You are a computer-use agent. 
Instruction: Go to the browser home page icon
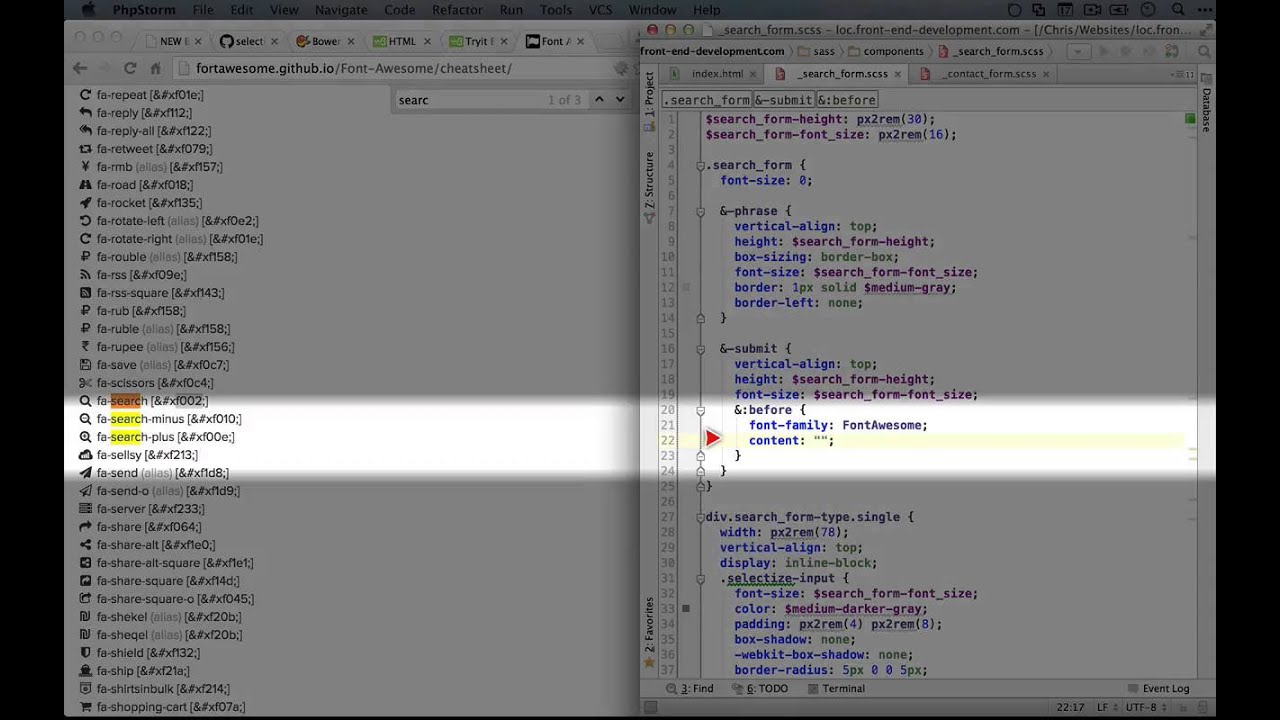[x=155, y=68]
